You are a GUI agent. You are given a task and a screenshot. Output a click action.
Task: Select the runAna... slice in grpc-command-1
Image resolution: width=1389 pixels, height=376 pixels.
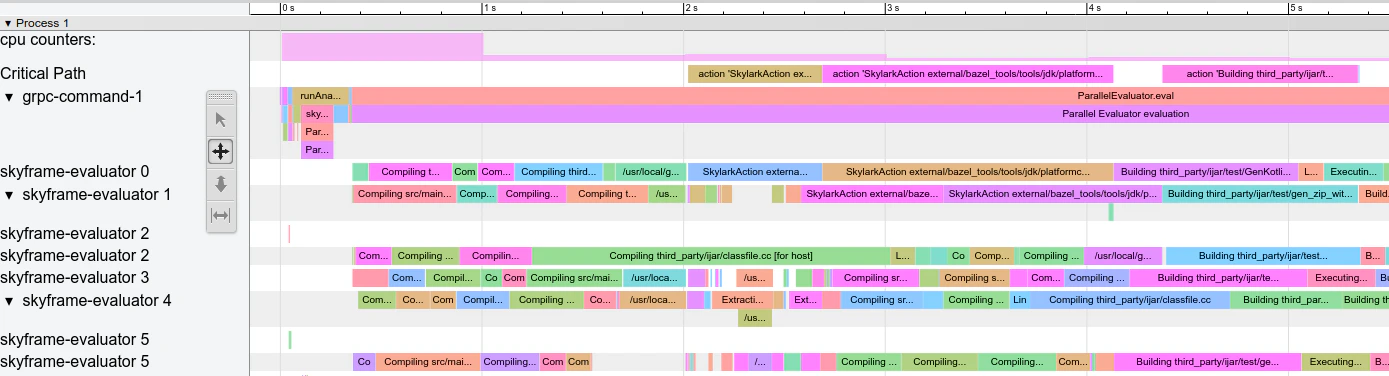tap(320, 96)
